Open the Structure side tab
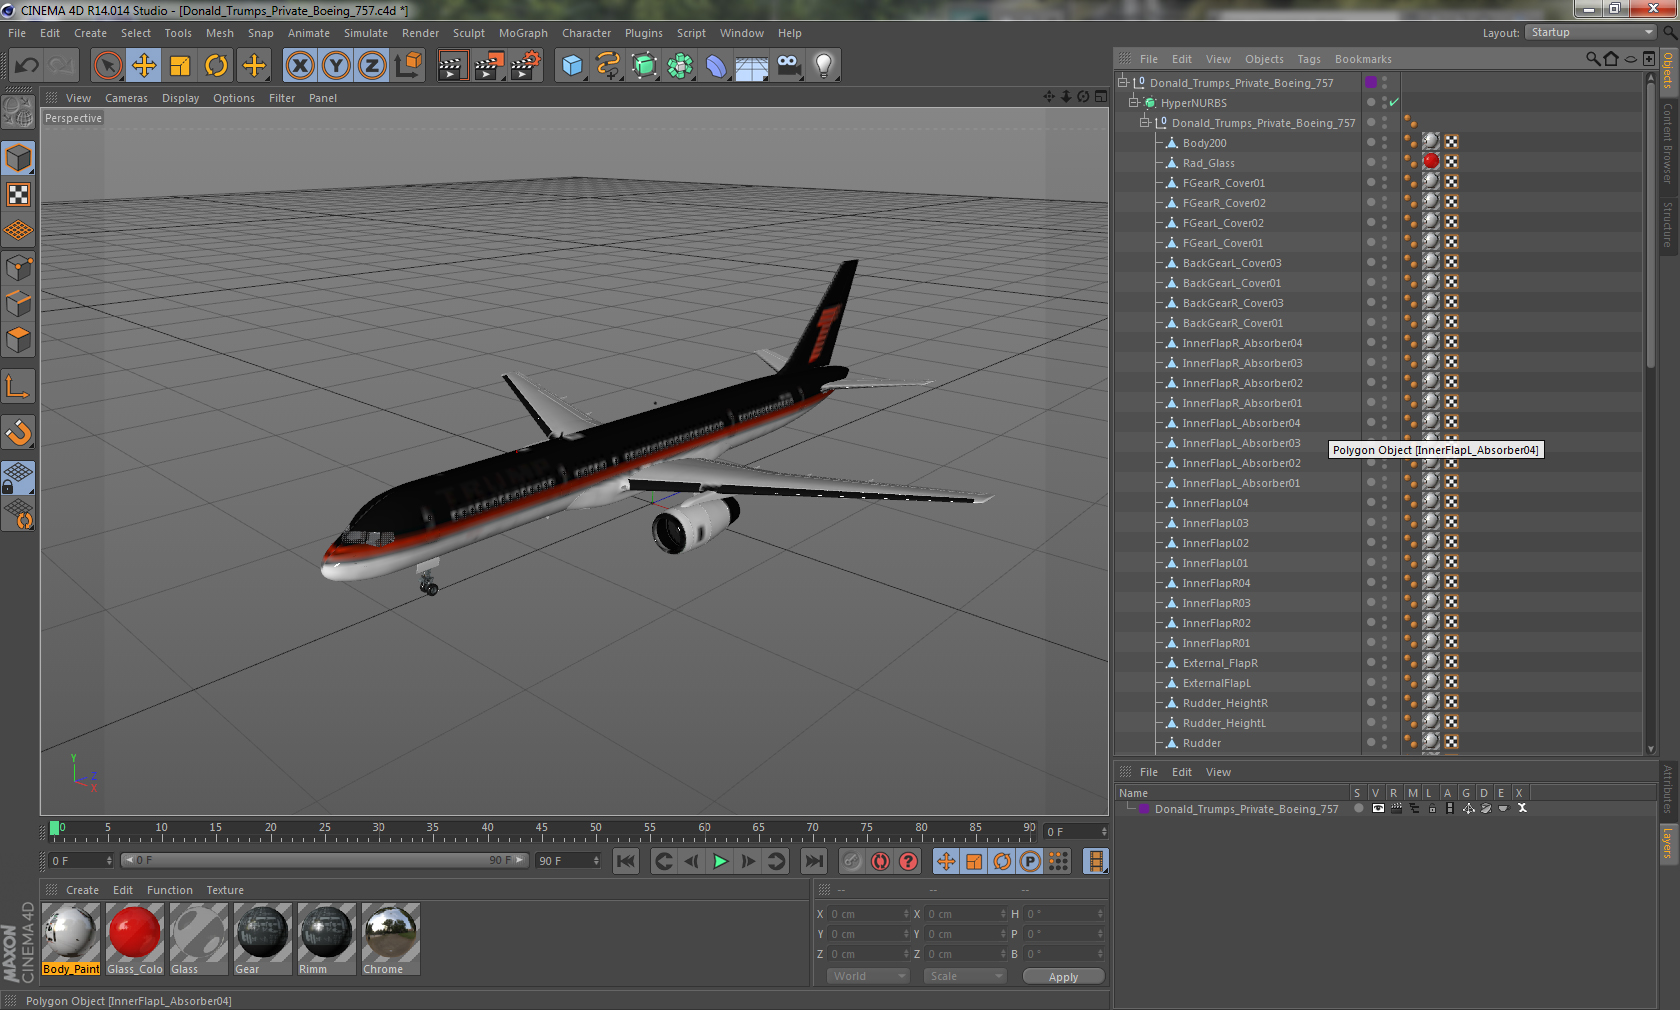Screen dimensions: 1680x1010 pos(1668,224)
